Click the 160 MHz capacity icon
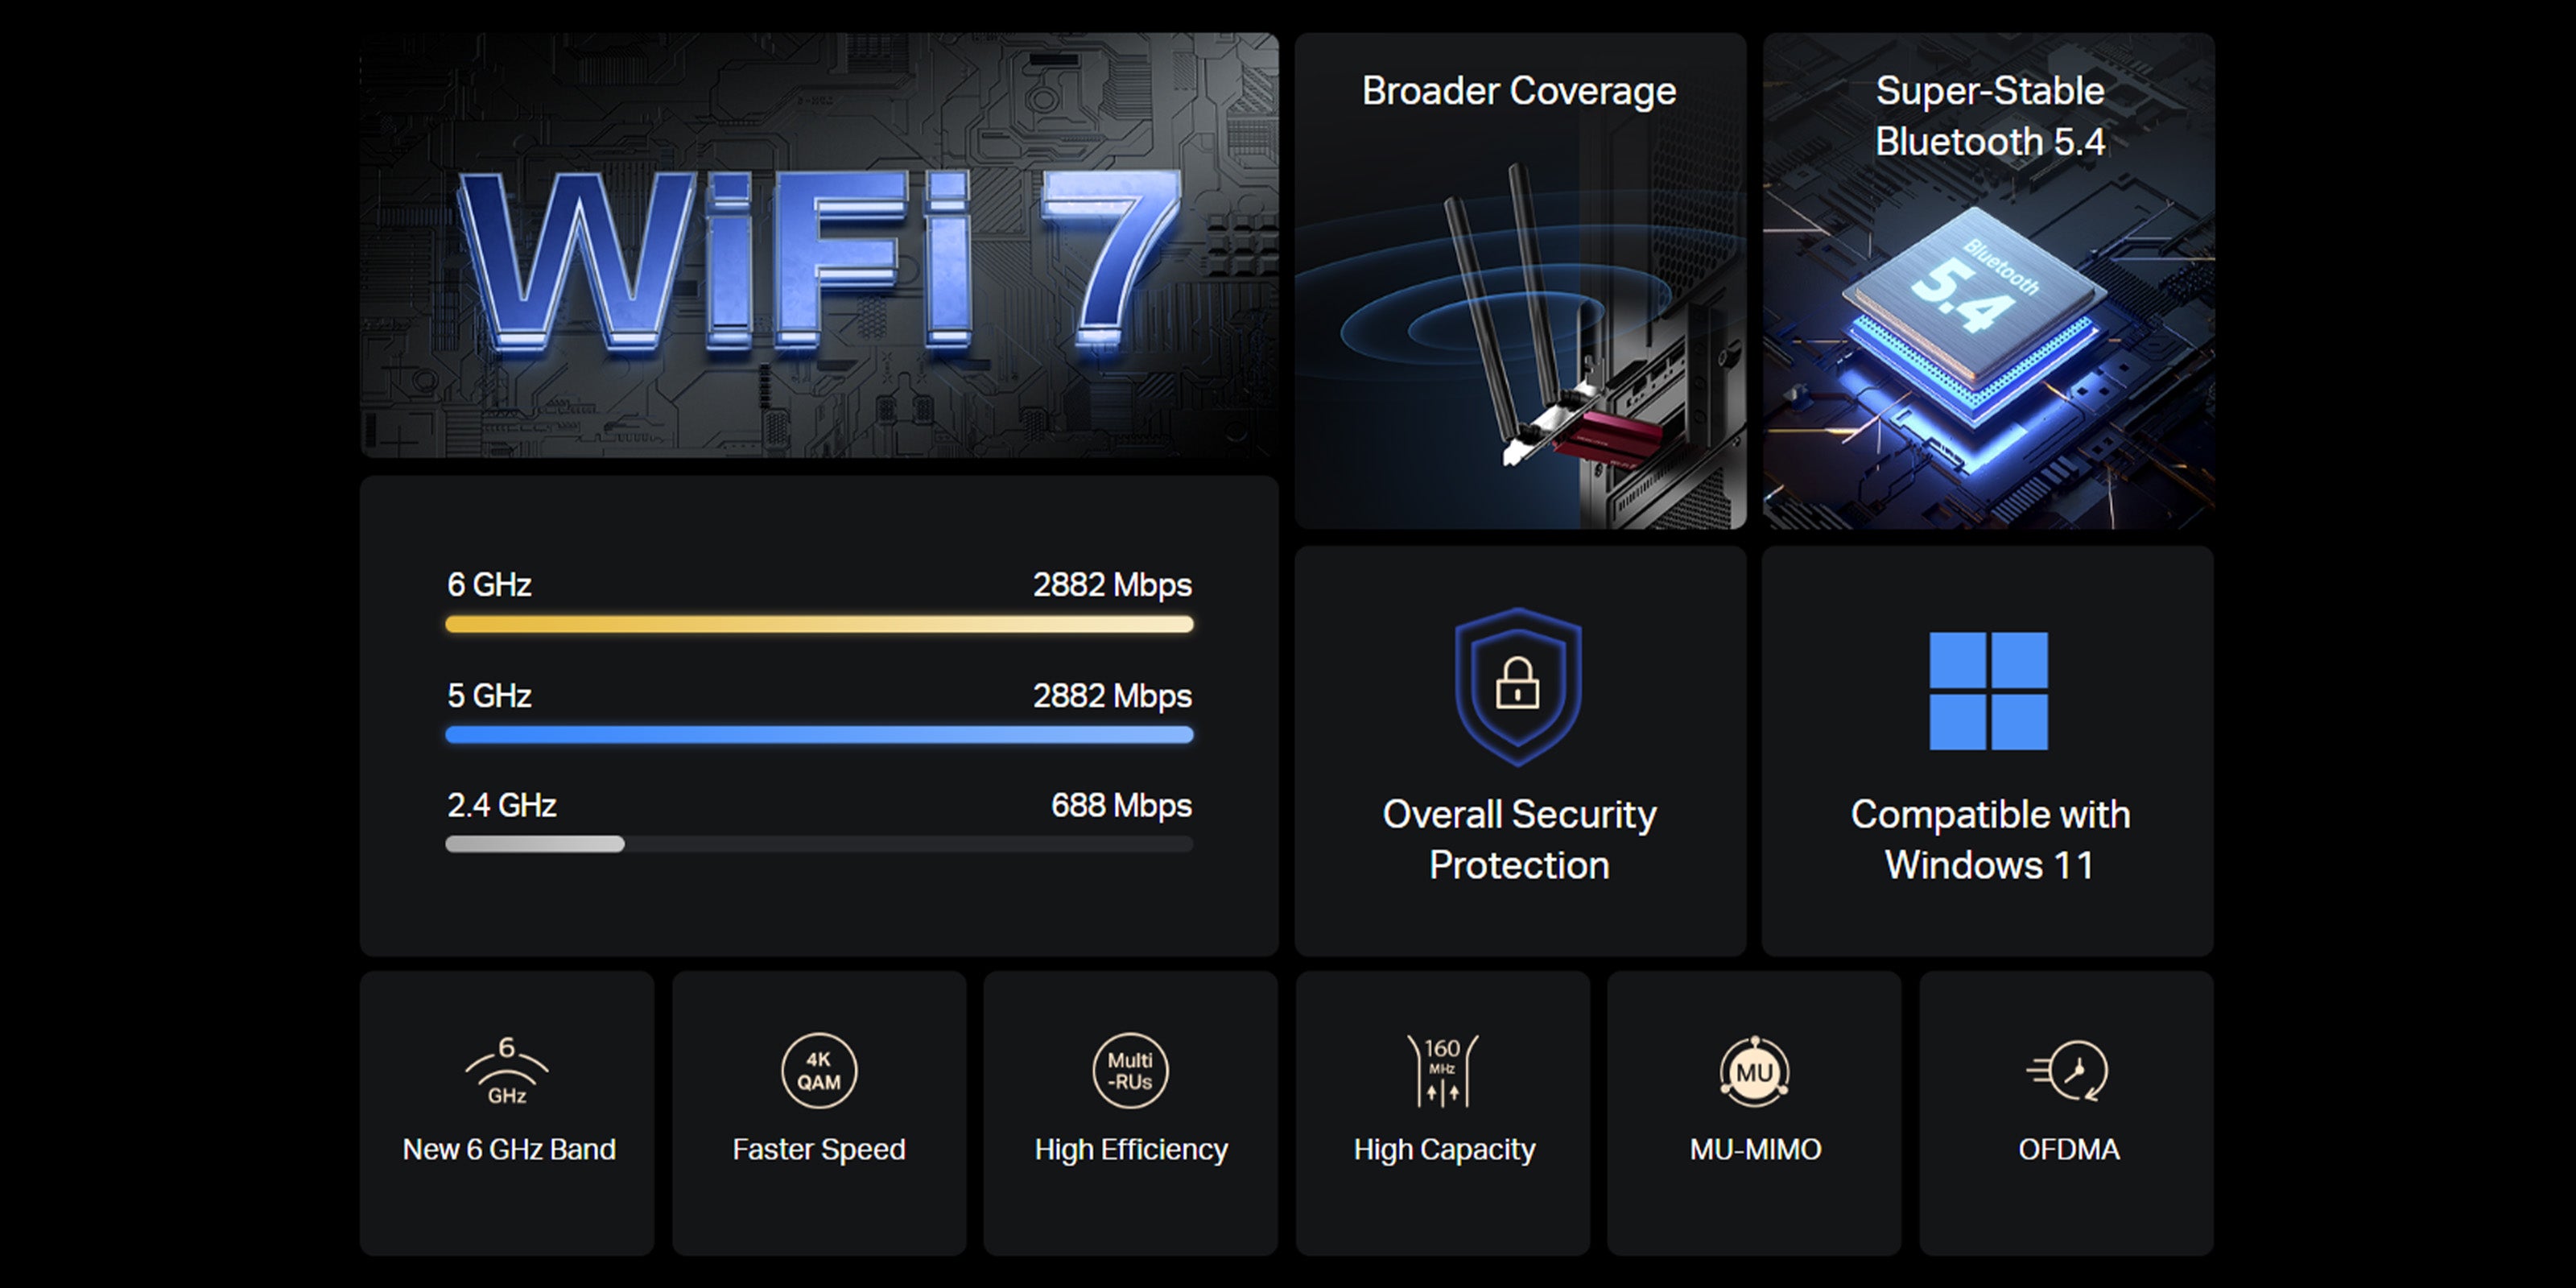Screen dimensions: 2576x1288 tap(1442, 1071)
